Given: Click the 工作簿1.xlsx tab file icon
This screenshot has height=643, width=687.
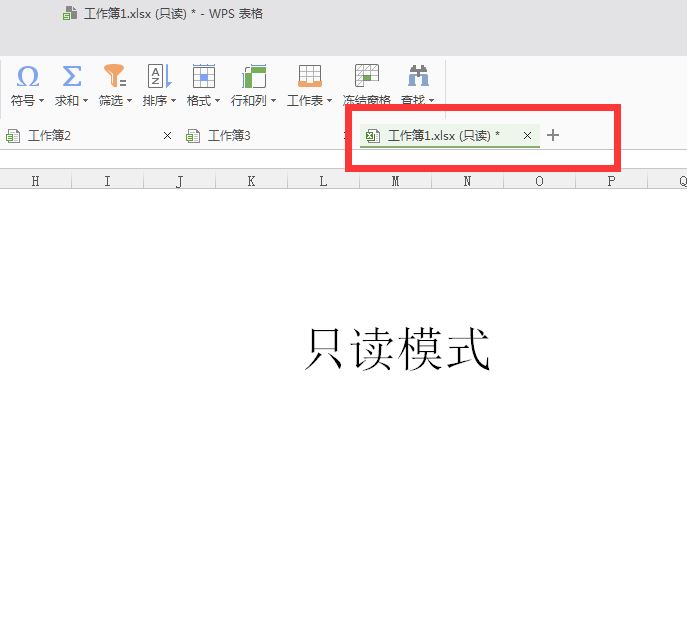Looking at the screenshot, I should coord(372,136).
